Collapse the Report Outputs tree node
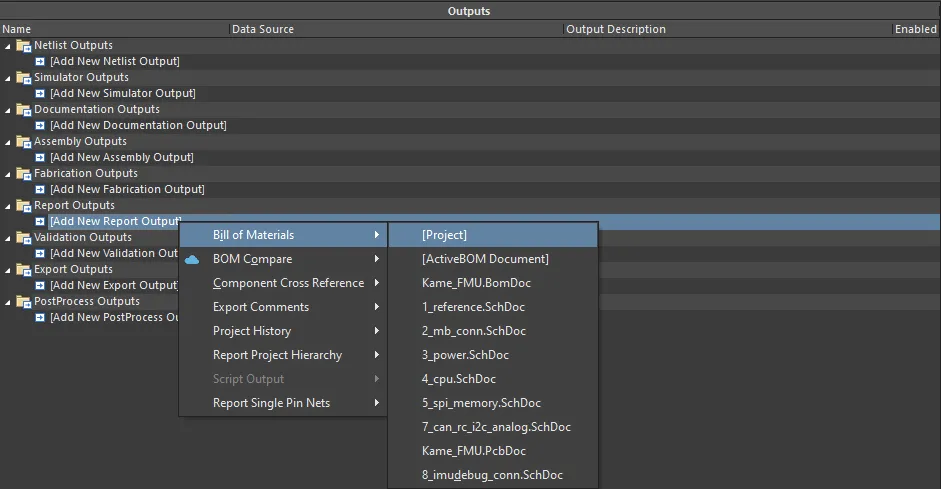 [x=8, y=206]
